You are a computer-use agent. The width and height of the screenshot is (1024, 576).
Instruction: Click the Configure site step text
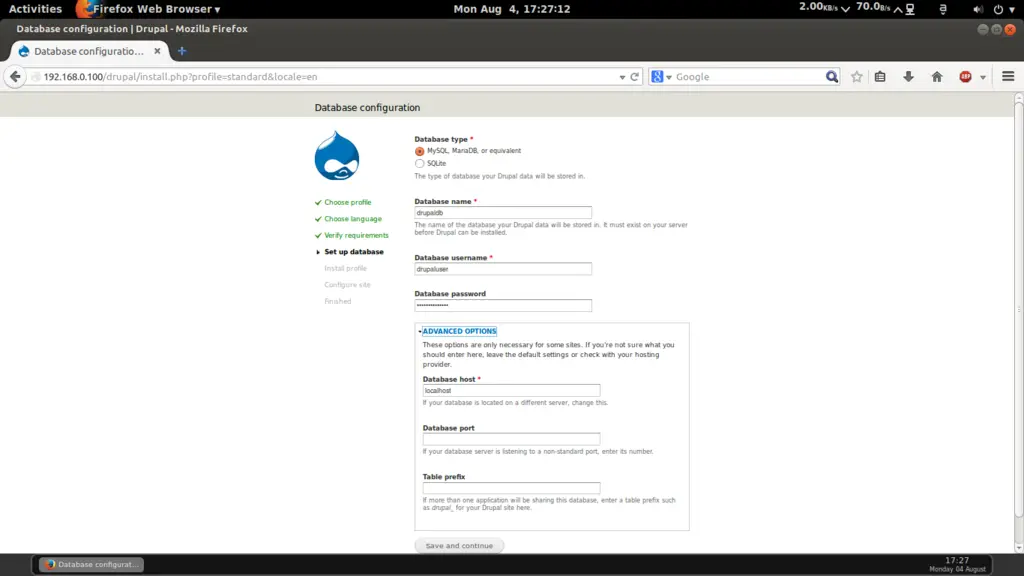pyautogui.click(x=347, y=285)
